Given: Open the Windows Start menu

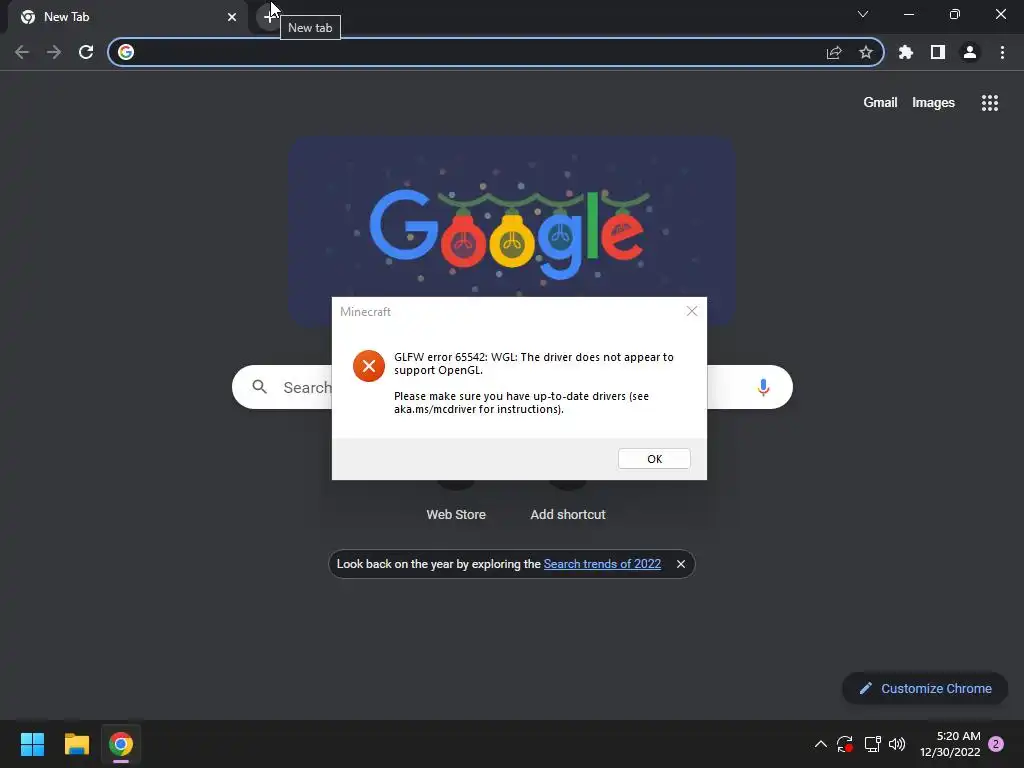Looking at the screenshot, I should tap(32, 744).
